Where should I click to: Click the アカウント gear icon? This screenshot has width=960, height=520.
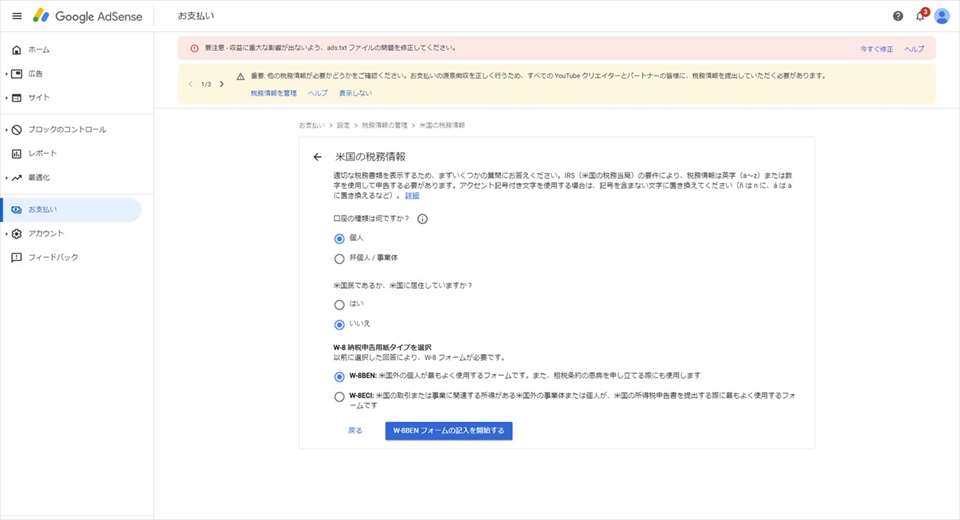coord(17,233)
